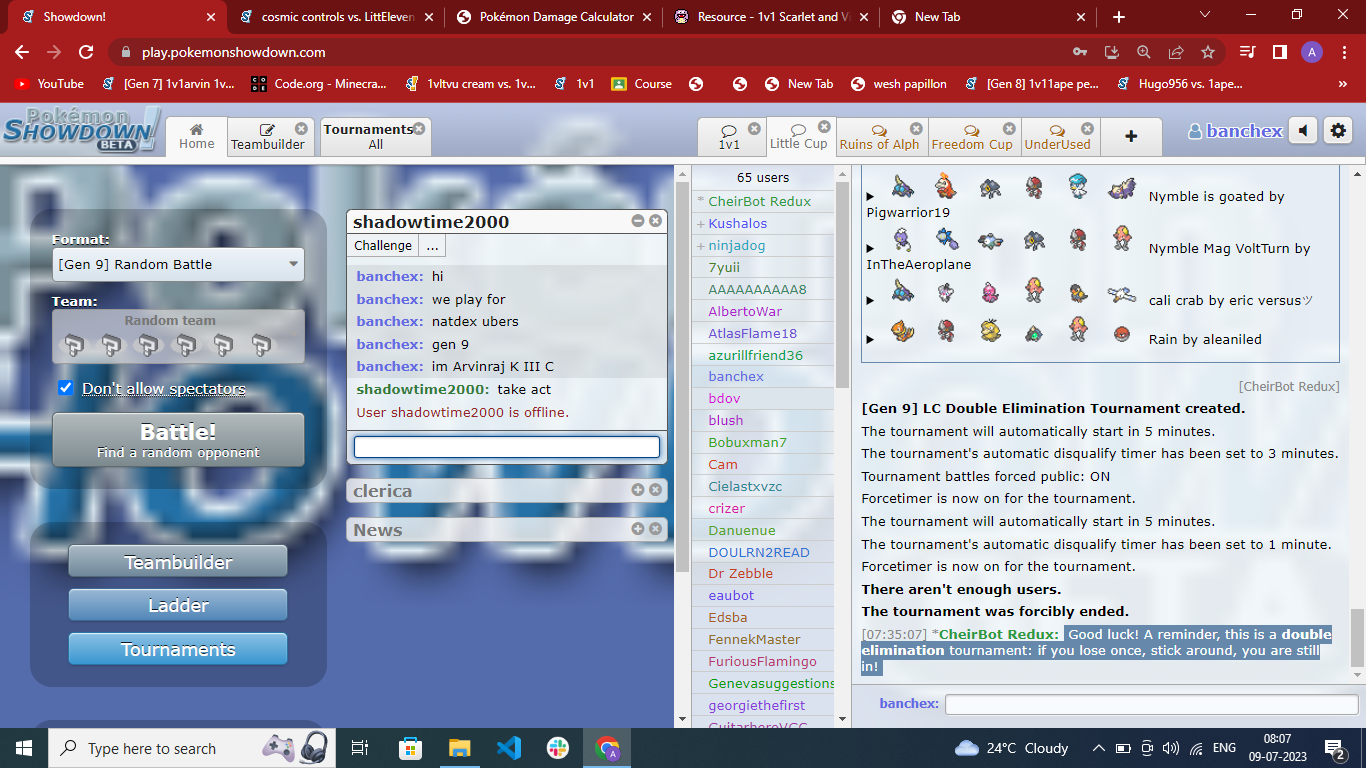Viewport: 1366px width, 768px height.
Task: Click the Ladder button
Action: 178,605
